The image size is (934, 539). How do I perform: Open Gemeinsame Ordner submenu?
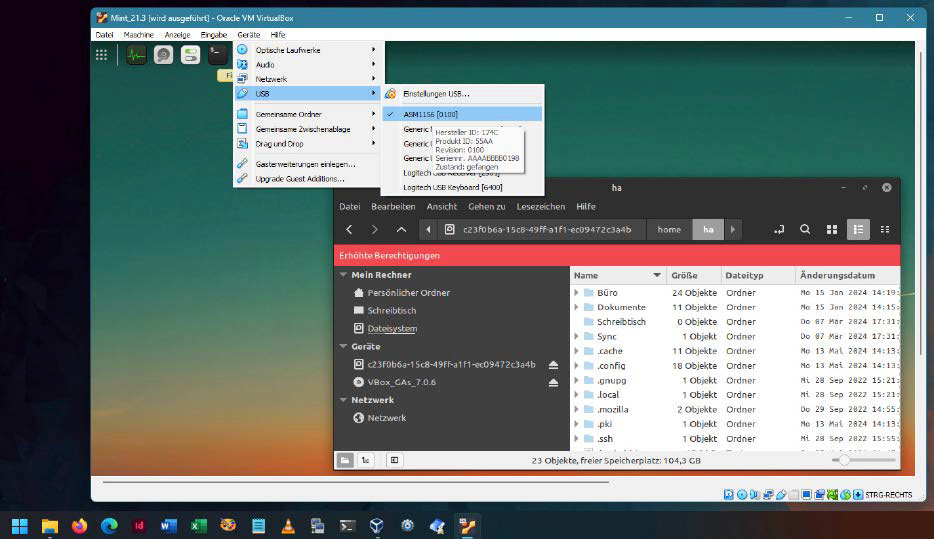pos(307,114)
